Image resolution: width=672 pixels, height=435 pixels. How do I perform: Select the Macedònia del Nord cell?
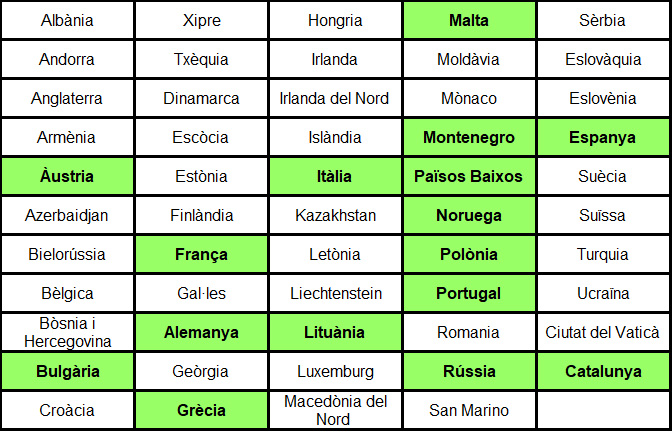pyautogui.click(x=335, y=410)
